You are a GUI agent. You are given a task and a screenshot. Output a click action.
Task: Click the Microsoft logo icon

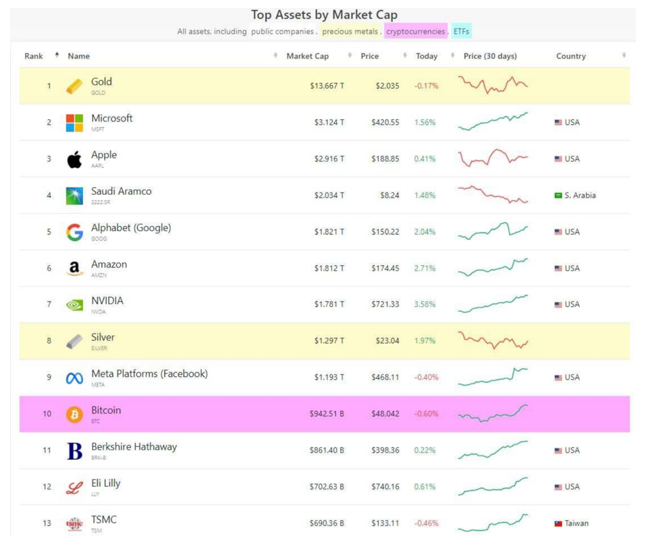74,123
